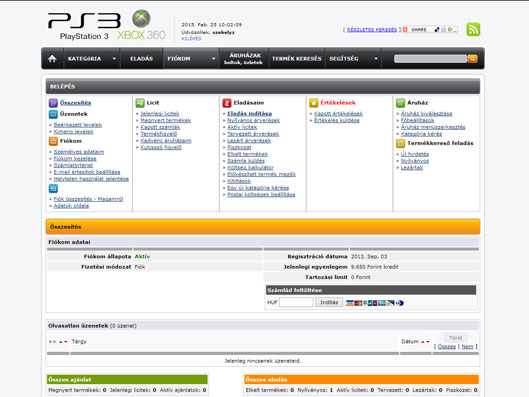Click the HUF amount input field
The image size is (529, 397).
click(296, 302)
